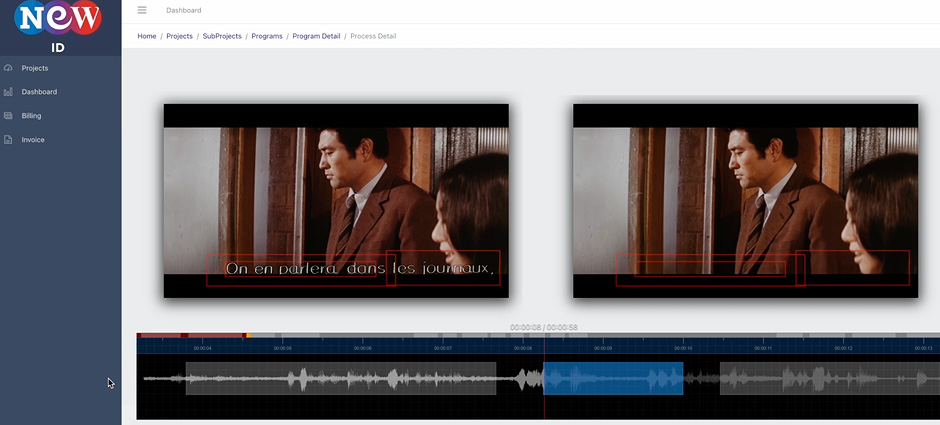Click the right video preview without subtitles
The image size is (940, 425).
tap(745, 201)
